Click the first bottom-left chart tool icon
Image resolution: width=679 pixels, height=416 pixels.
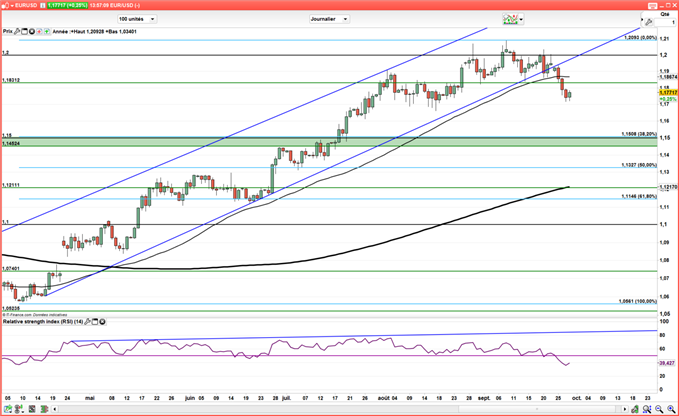click(x=7, y=409)
